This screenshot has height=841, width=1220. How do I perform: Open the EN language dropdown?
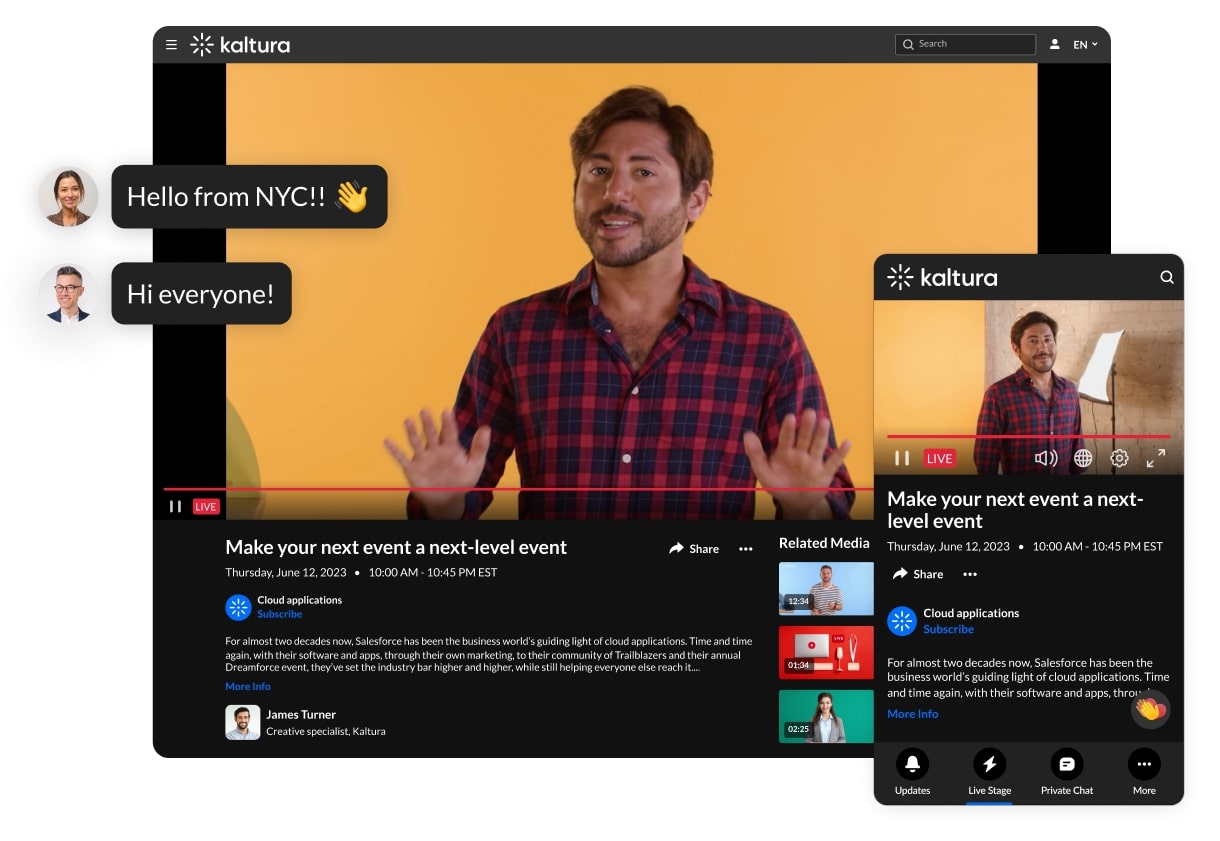point(1085,44)
